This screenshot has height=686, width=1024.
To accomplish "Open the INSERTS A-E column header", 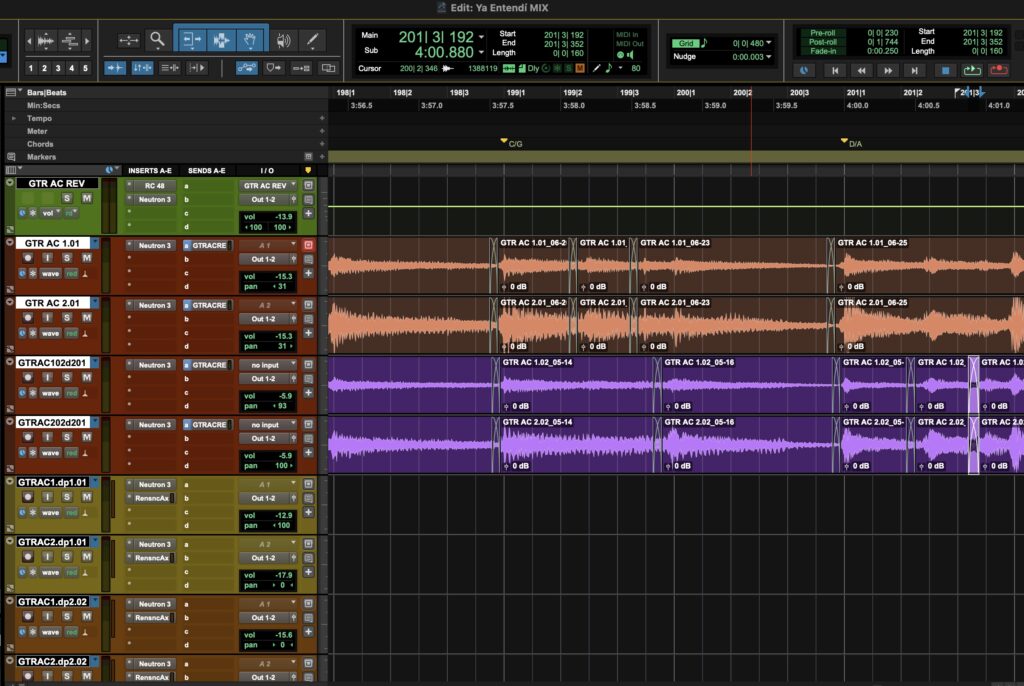I will coord(150,171).
